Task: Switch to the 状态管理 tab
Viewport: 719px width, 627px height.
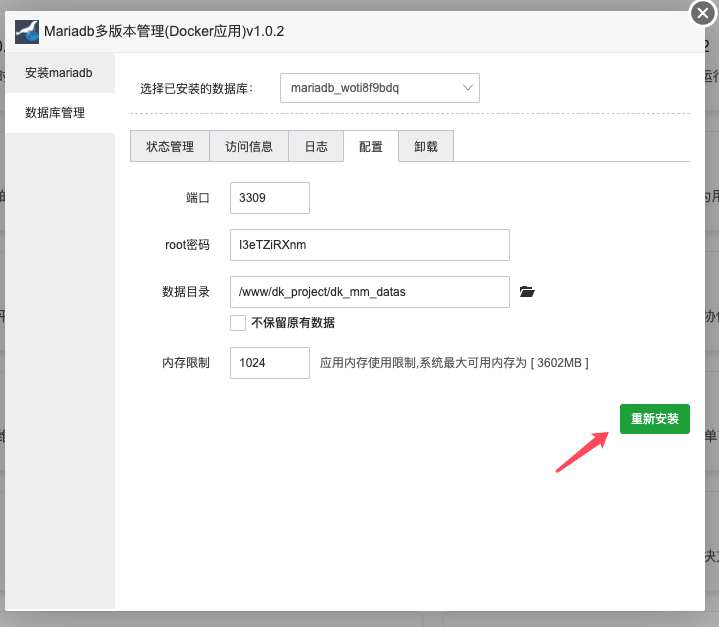Action: click(170, 146)
